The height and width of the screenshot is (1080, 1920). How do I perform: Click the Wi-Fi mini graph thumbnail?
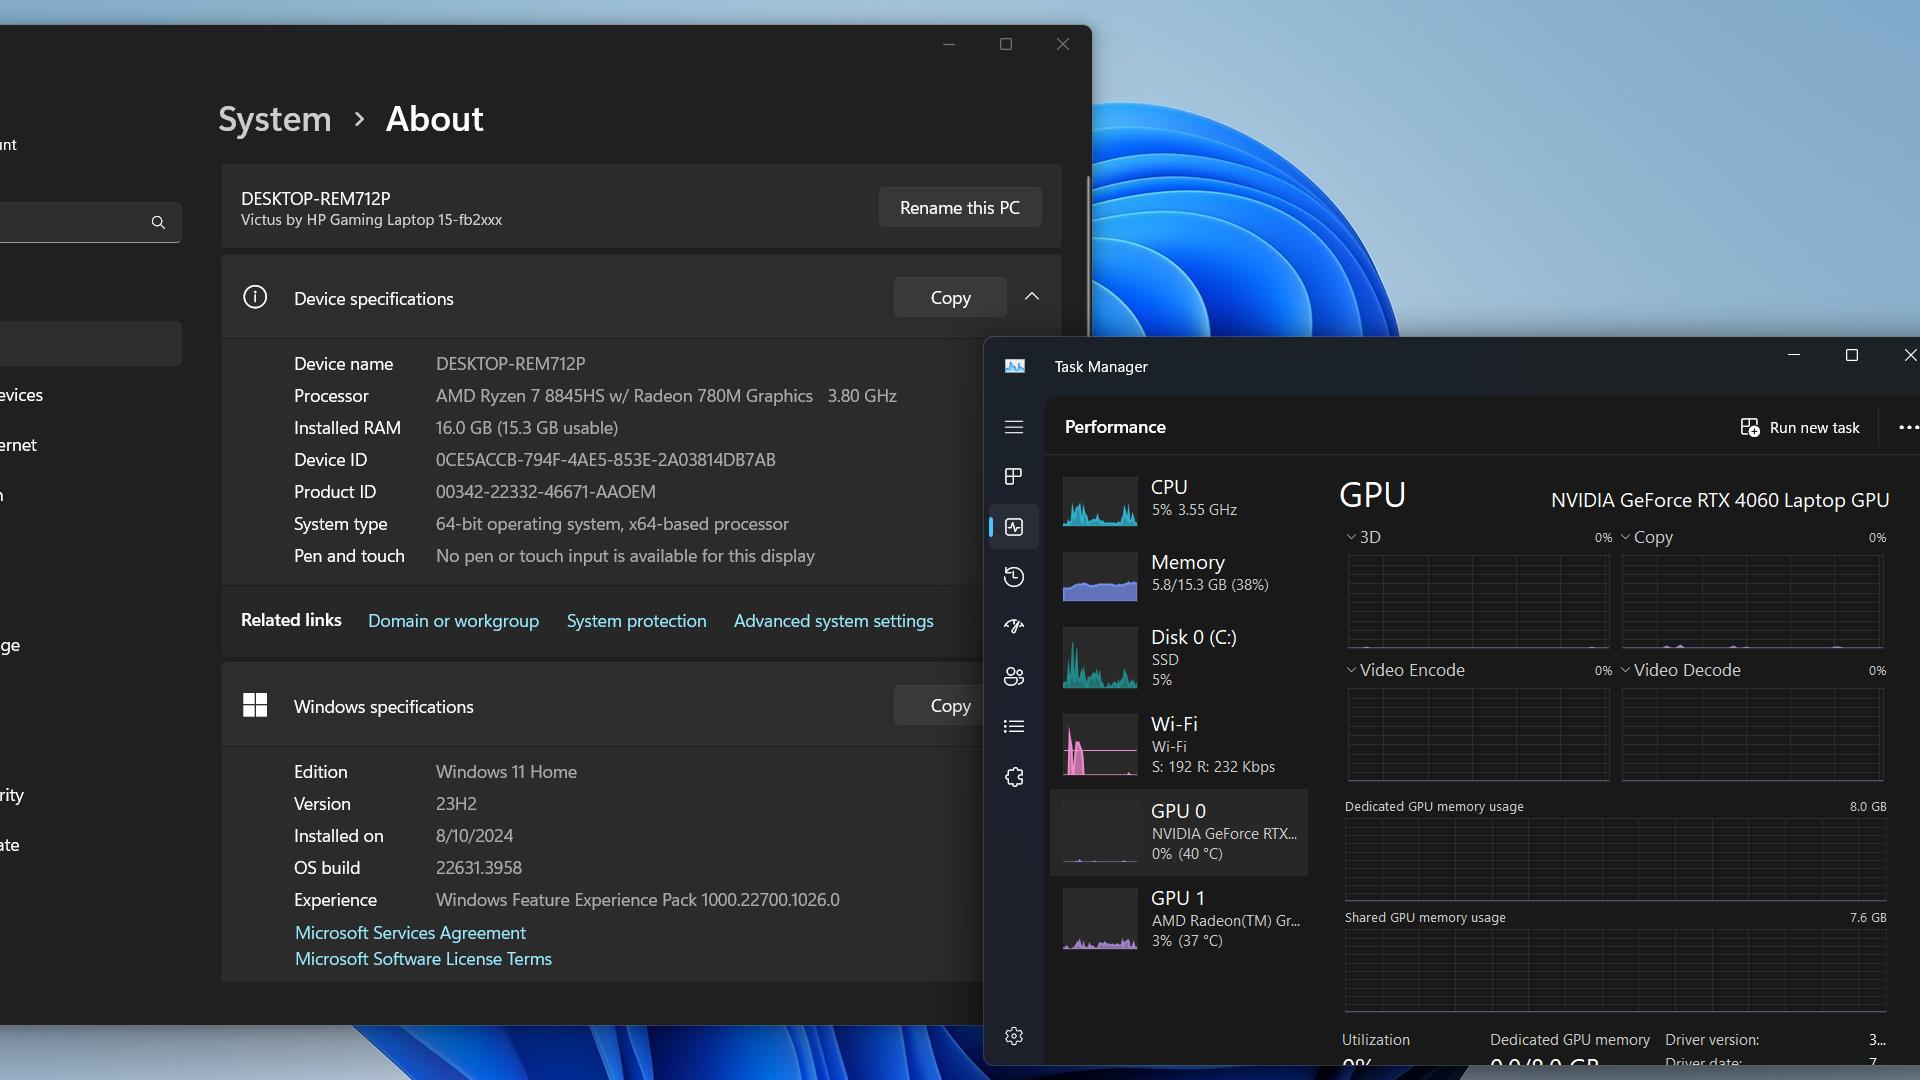pos(1099,745)
